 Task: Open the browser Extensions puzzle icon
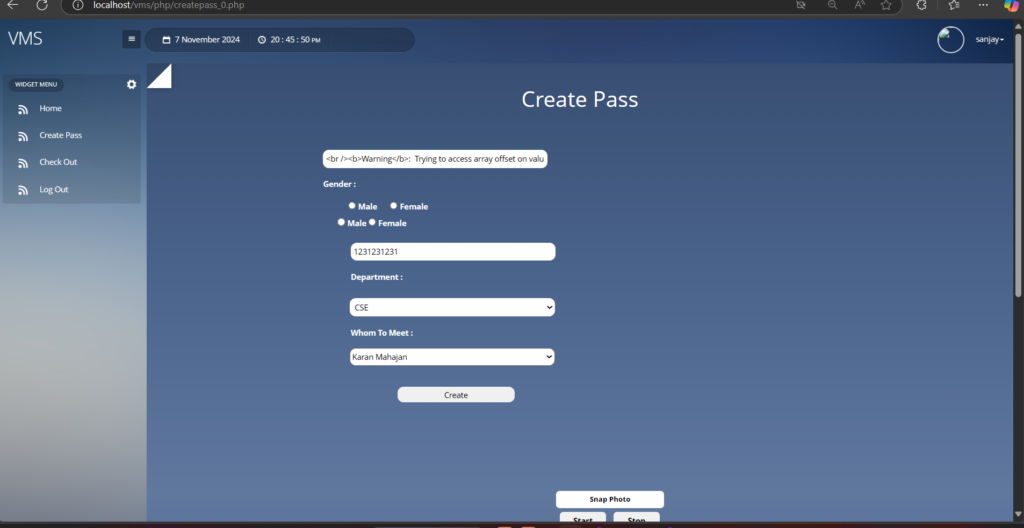(x=921, y=5)
